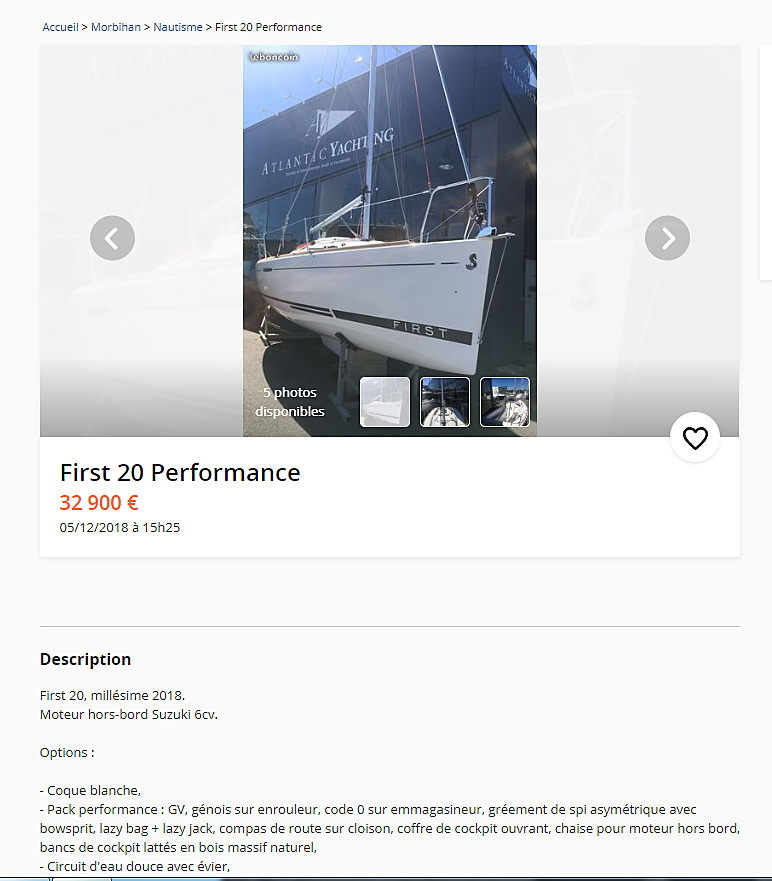Click the 05/12/2018 posting date

point(120,528)
